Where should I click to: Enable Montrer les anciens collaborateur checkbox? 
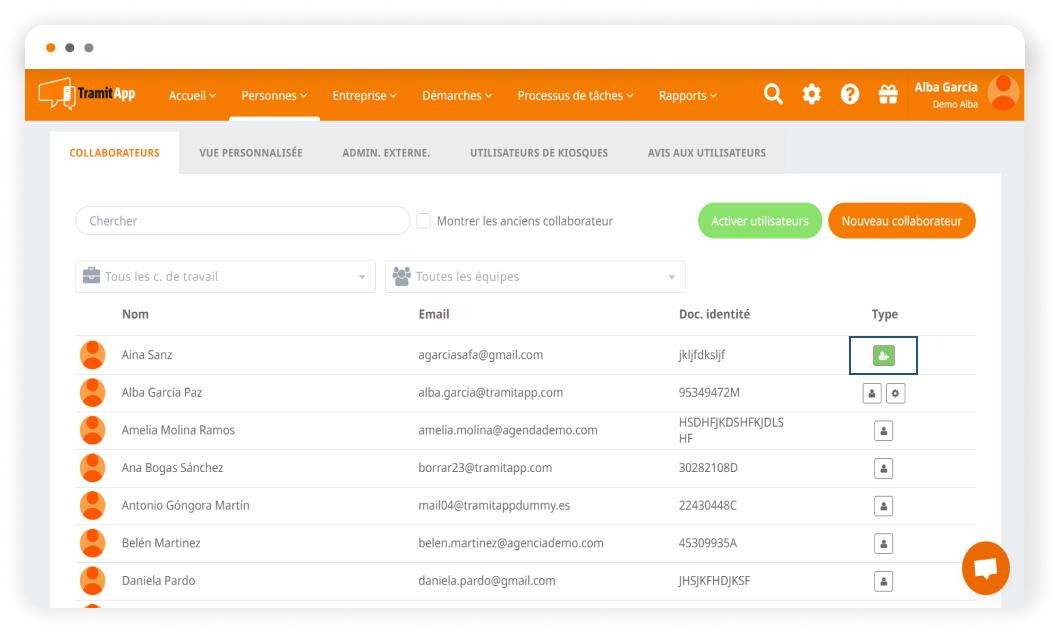424,221
